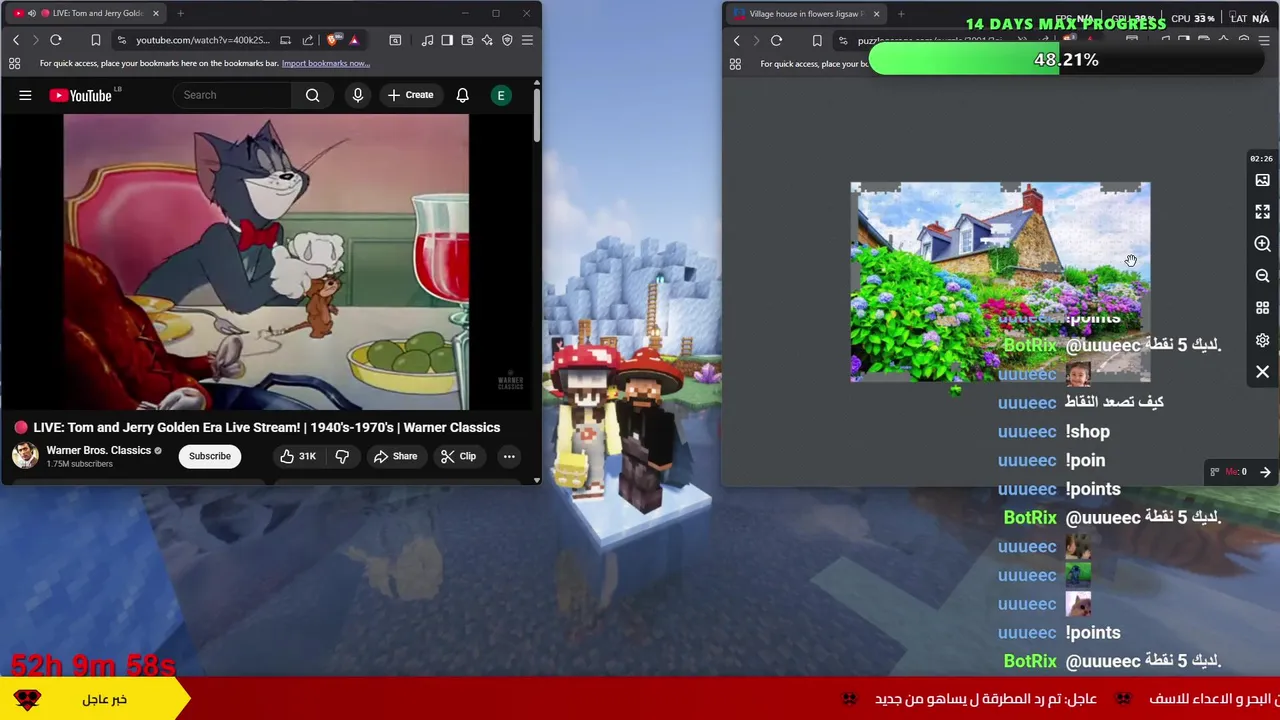Like the video with 31K likes
Screen dimensions: 1280x720
[x=297, y=456]
